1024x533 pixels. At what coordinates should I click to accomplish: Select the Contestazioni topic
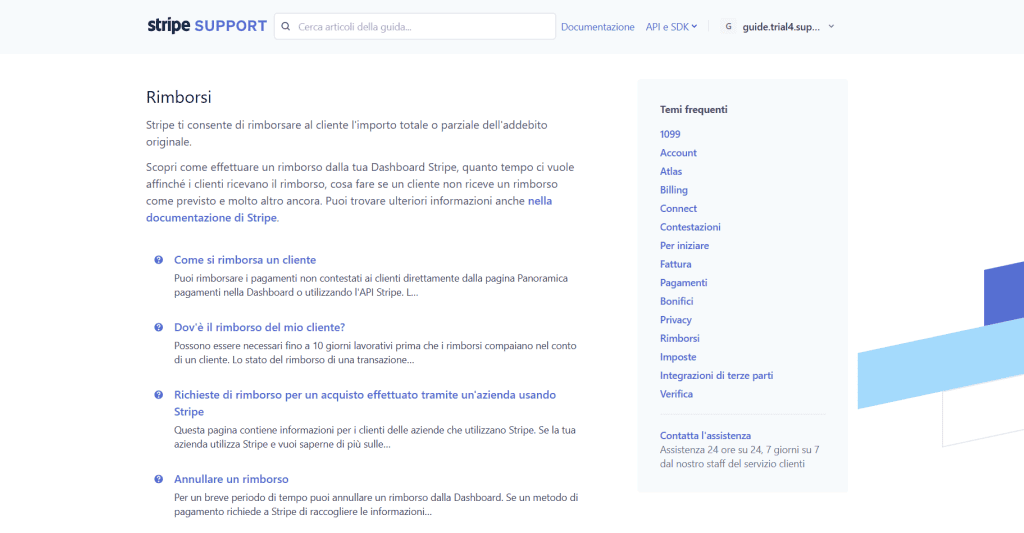[x=690, y=227]
